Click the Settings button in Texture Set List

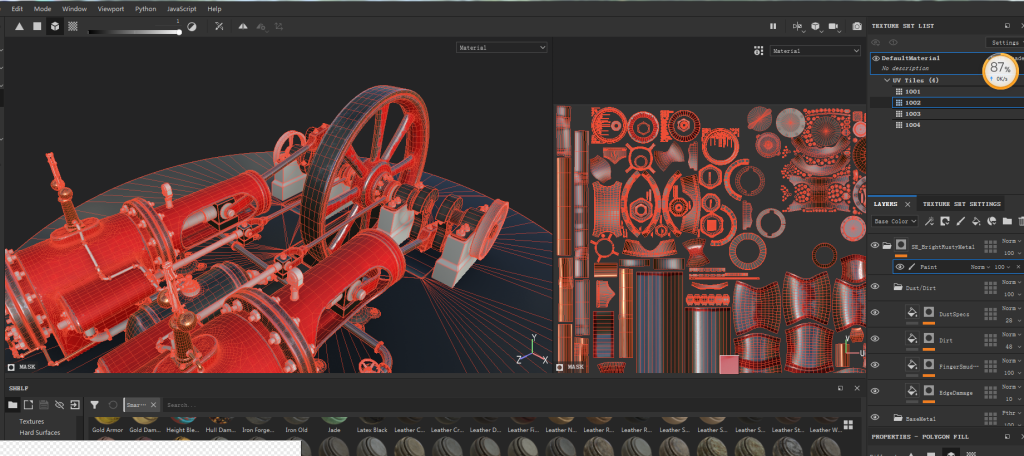click(x=1004, y=42)
